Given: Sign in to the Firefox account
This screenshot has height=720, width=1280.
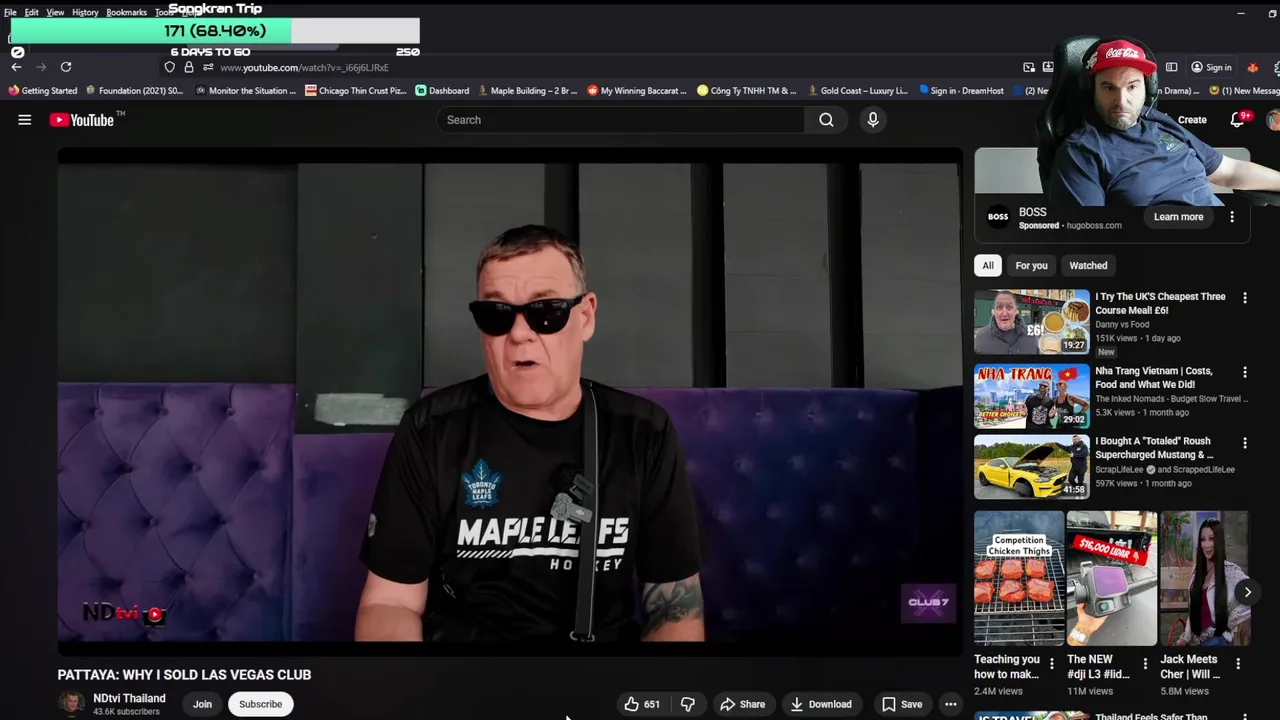Looking at the screenshot, I should coord(1211,67).
